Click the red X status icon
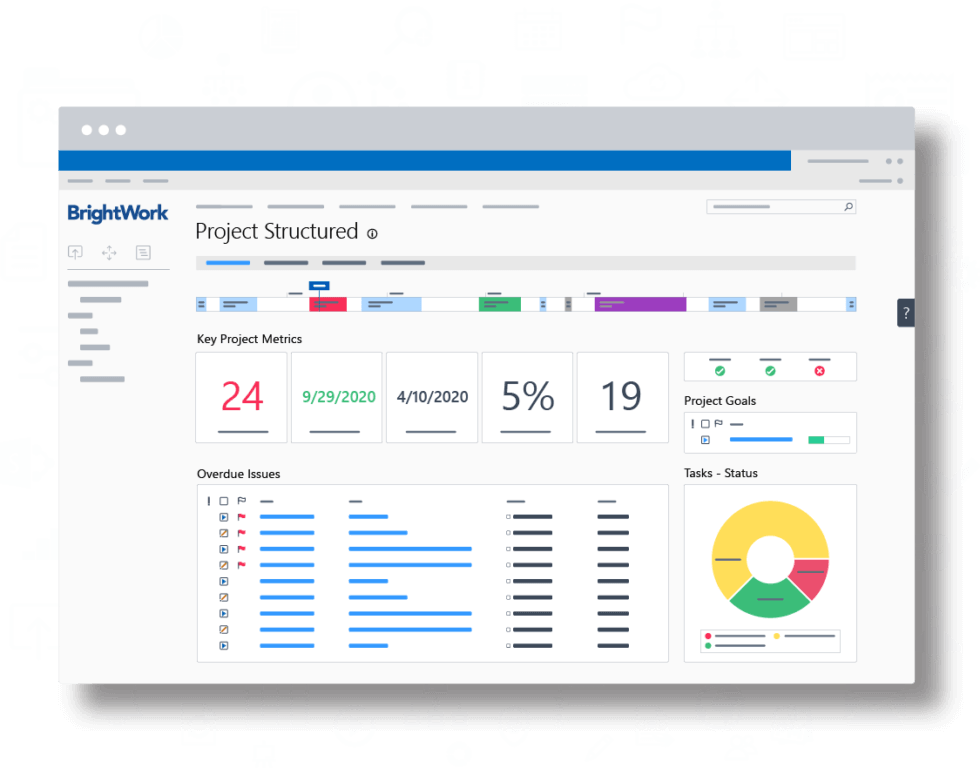This screenshot has height=768, width=980. pyautogui.click(x=820, y=370)
